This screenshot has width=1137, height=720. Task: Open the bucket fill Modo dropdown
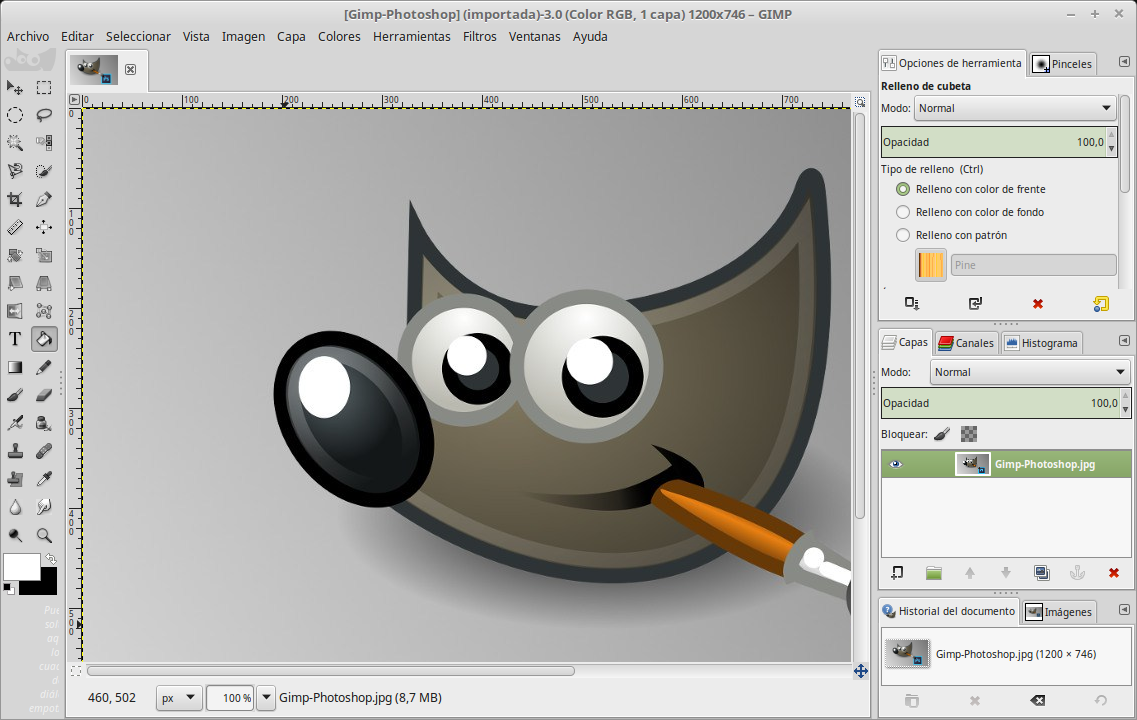click(1014, 108)
